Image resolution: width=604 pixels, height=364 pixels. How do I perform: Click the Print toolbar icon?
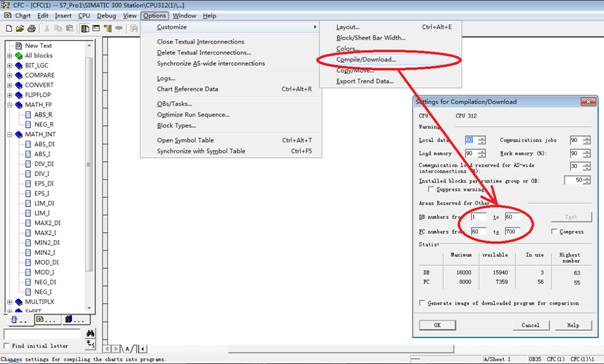[x=32, y=29]
